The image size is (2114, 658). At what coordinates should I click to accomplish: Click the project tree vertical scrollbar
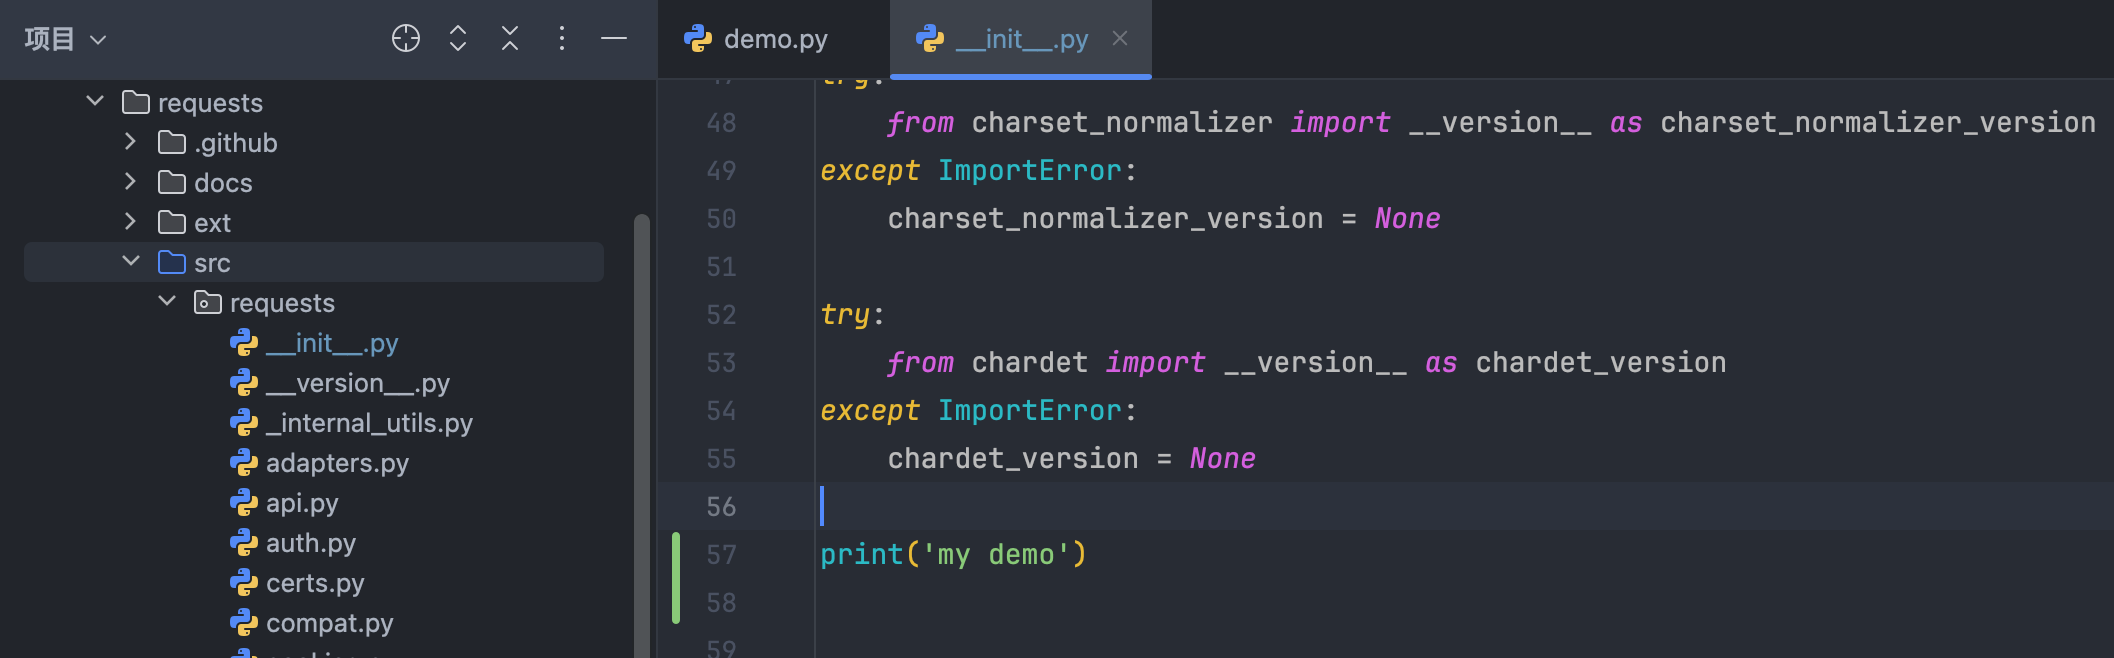(642, 430)
